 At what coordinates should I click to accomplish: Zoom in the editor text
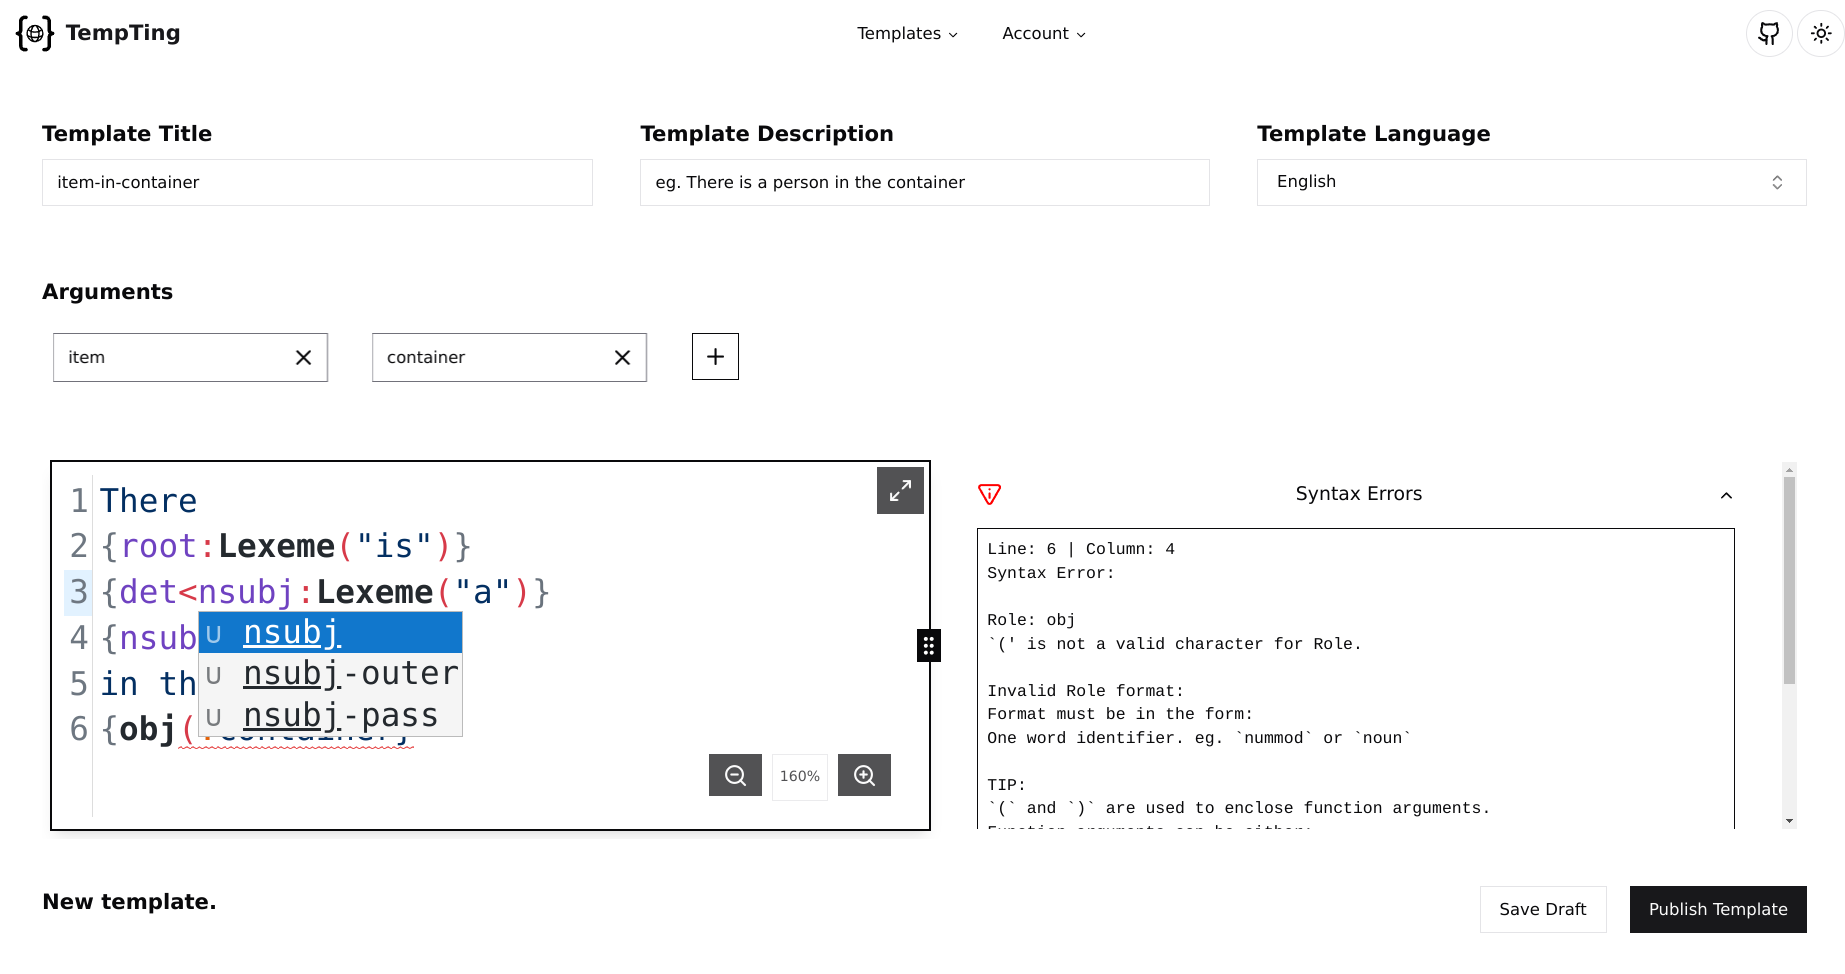[864, 776]
